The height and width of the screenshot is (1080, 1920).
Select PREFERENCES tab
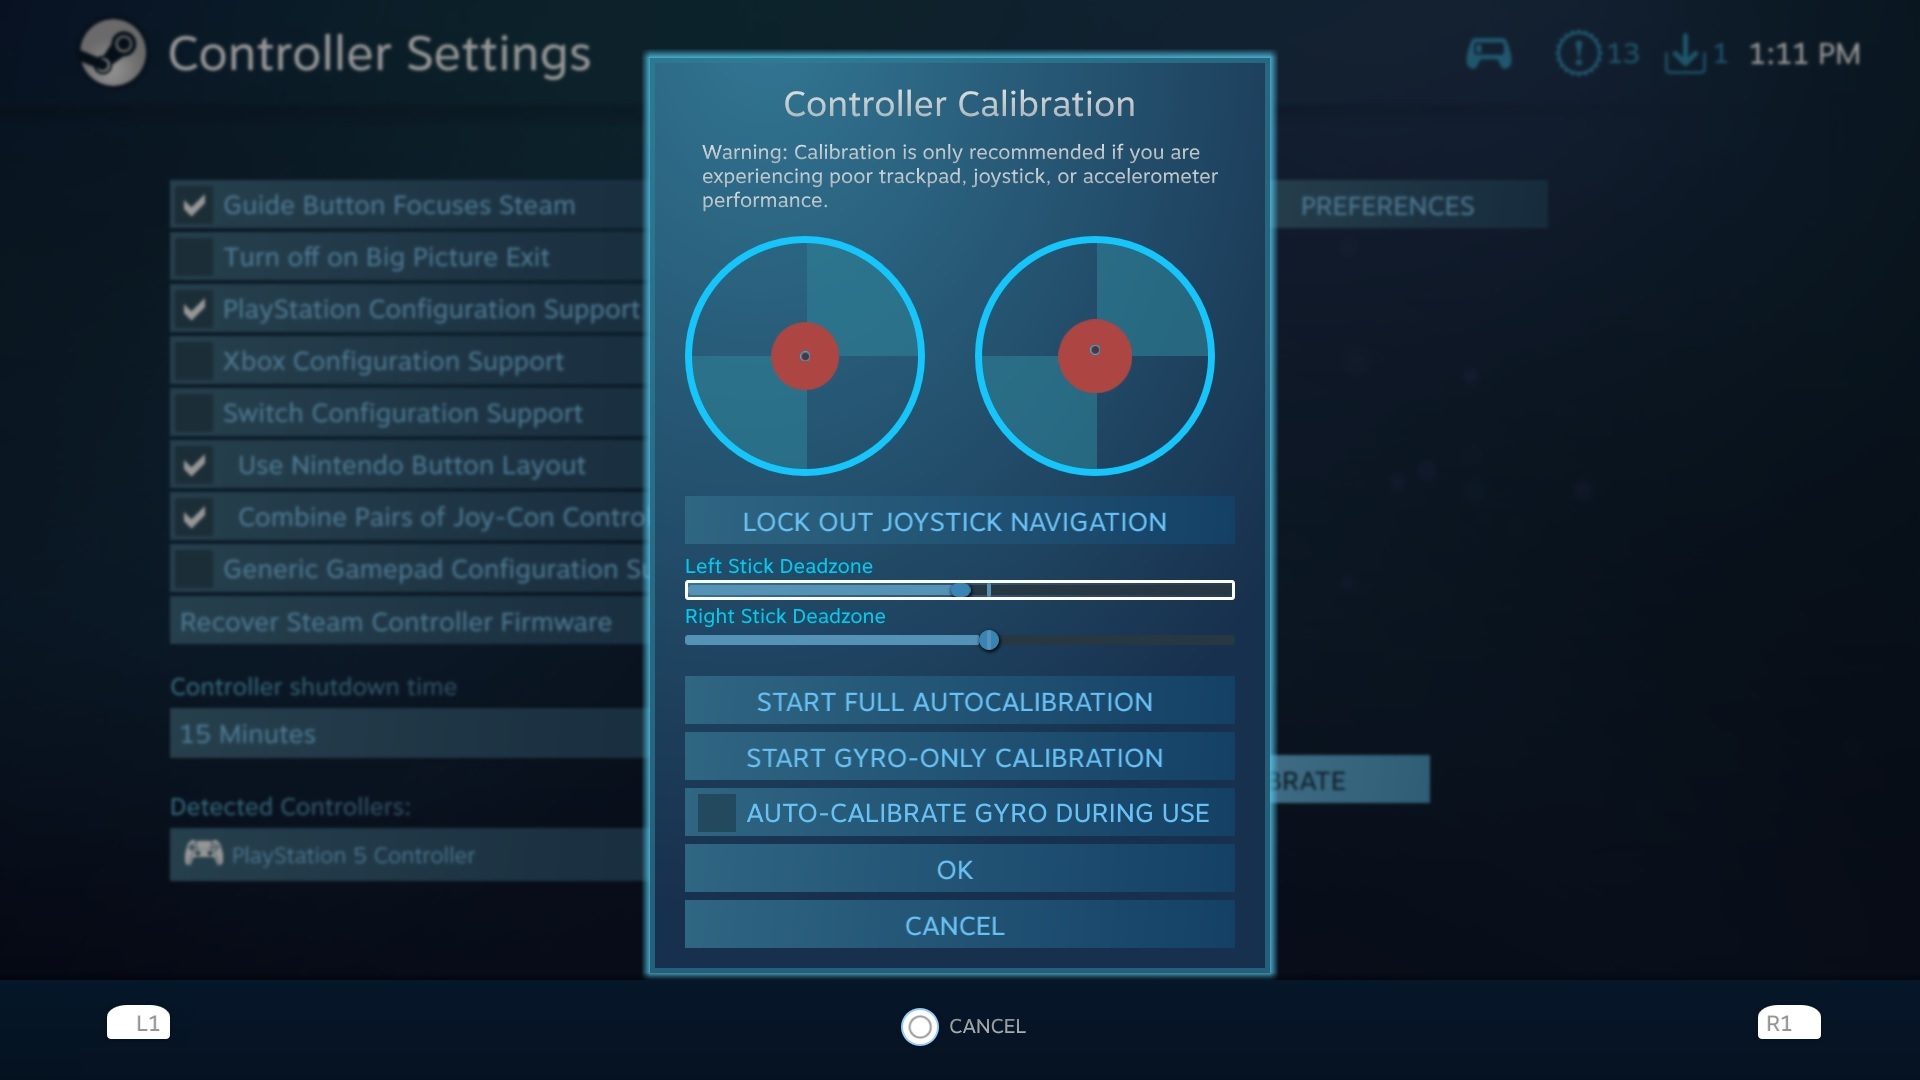pos(1389,206)
